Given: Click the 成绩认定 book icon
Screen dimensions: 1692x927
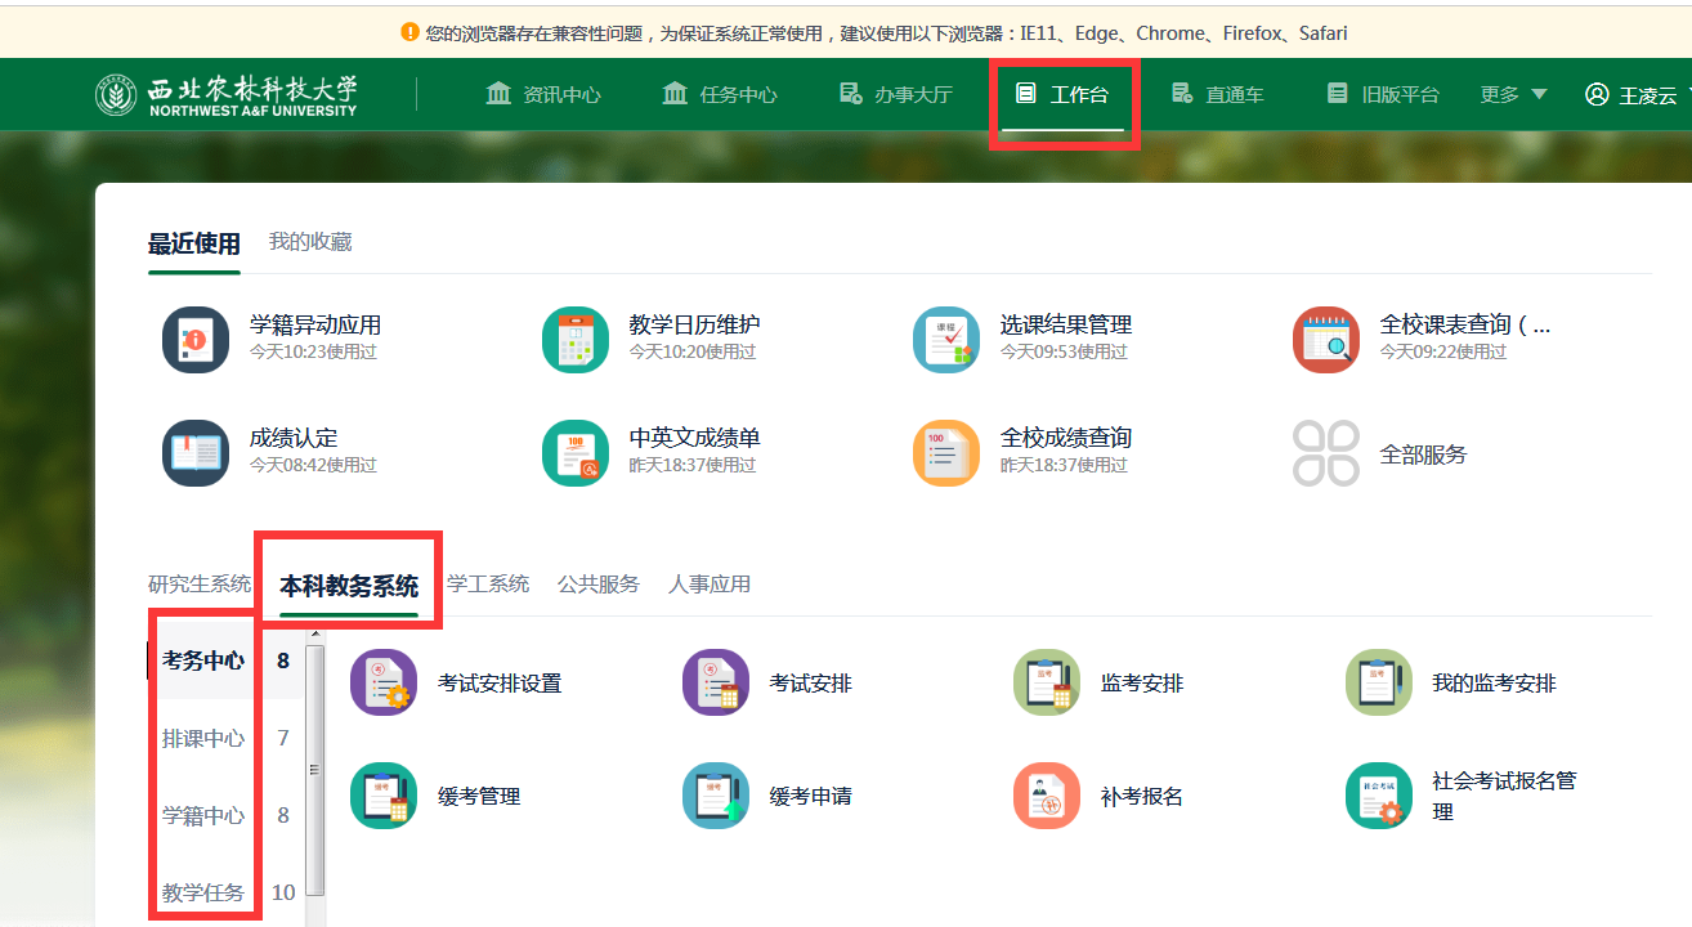Looking at the screenshot, I should pos(195,453).
